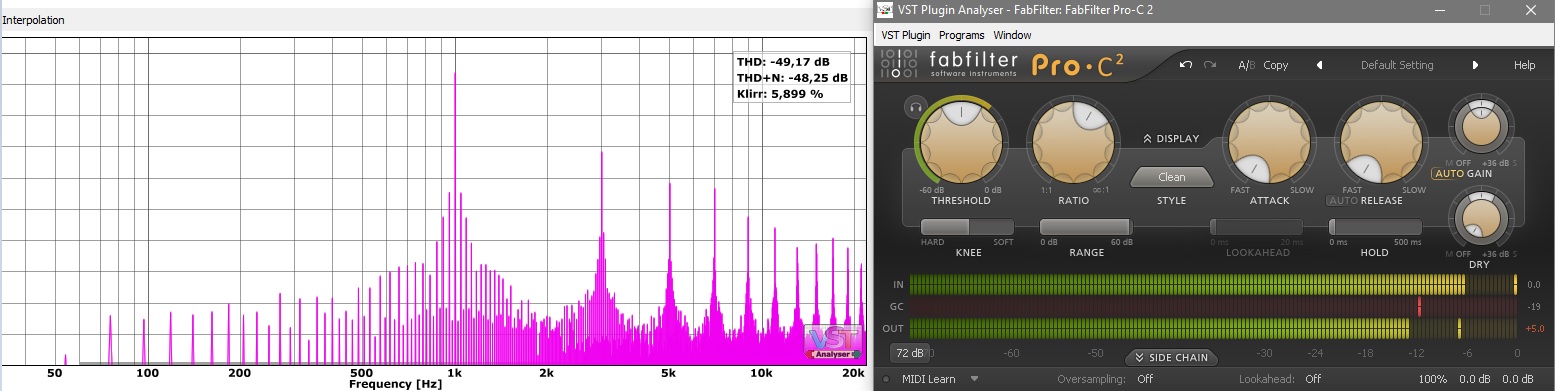
Task: Open the Oversampling Off selector
Action: tap(1145, 379)
